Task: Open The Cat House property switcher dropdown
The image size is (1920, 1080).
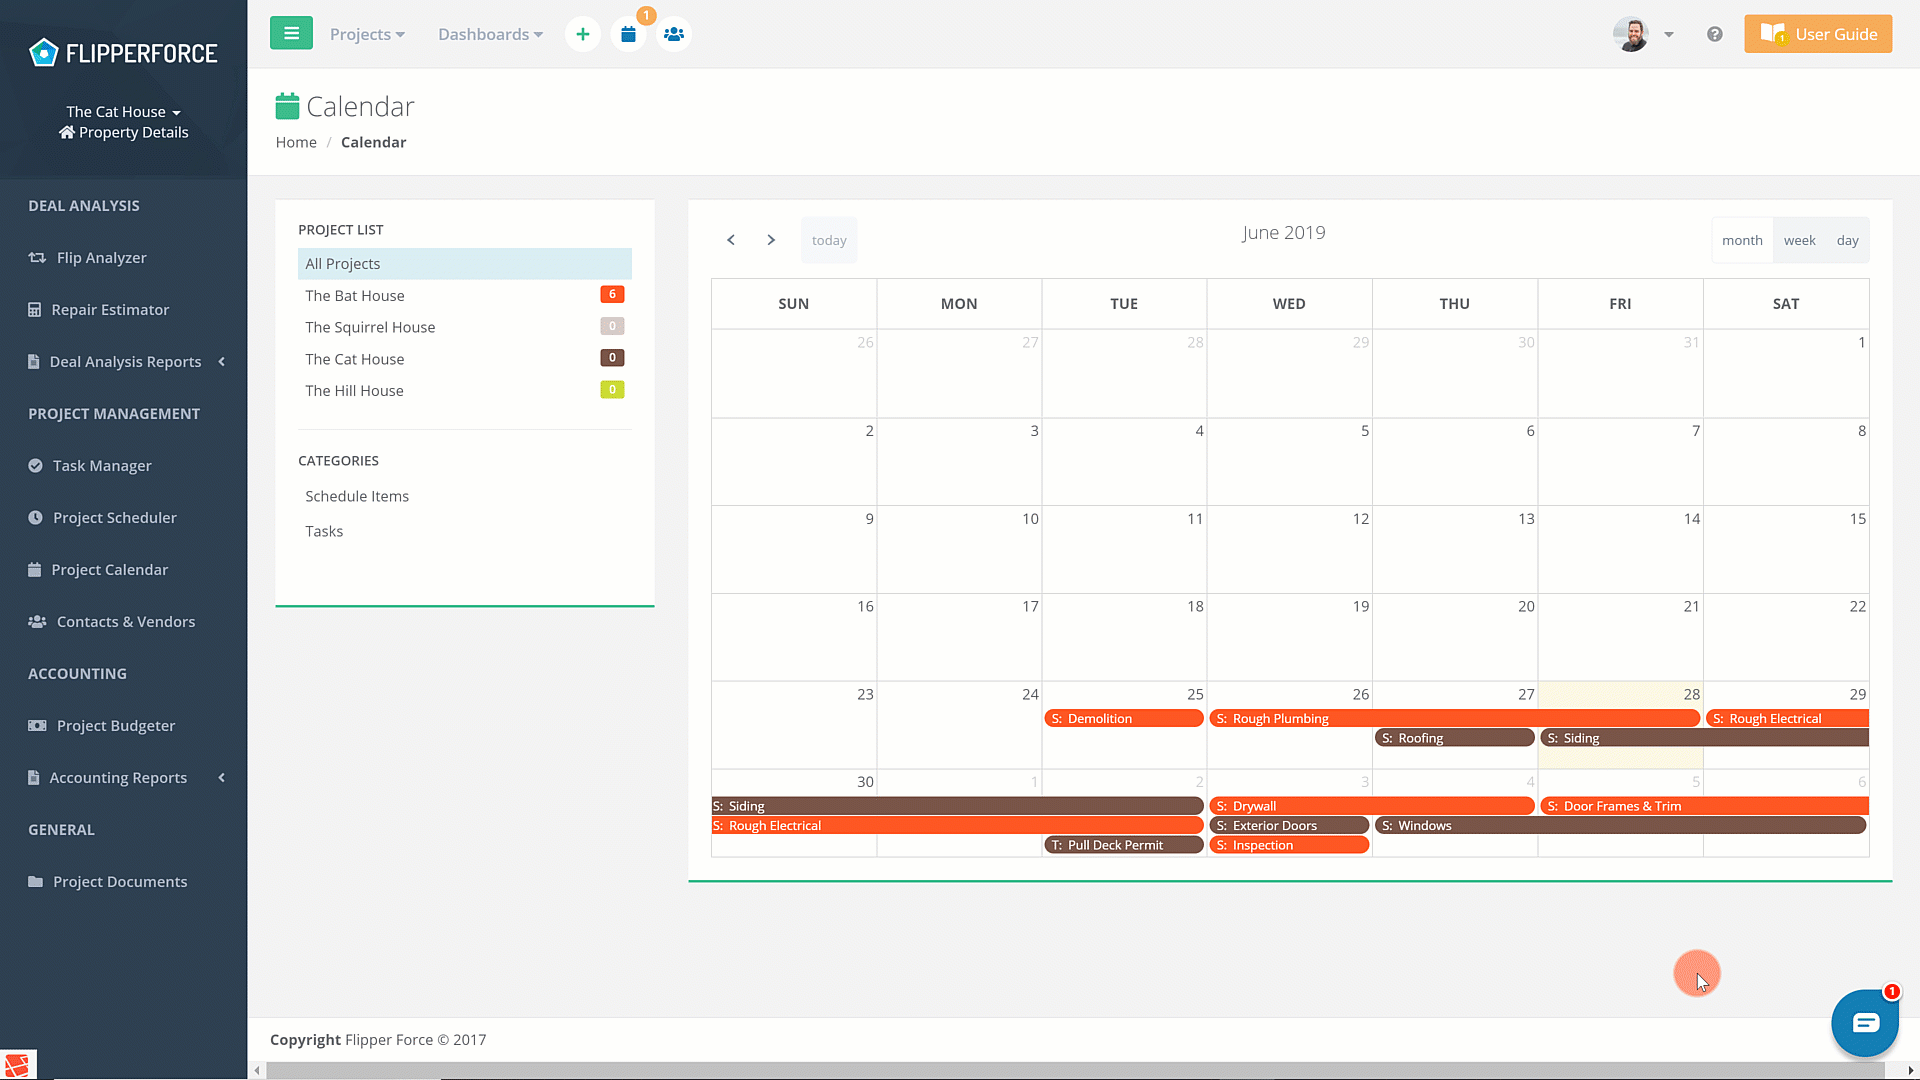Action: (122, 111)
